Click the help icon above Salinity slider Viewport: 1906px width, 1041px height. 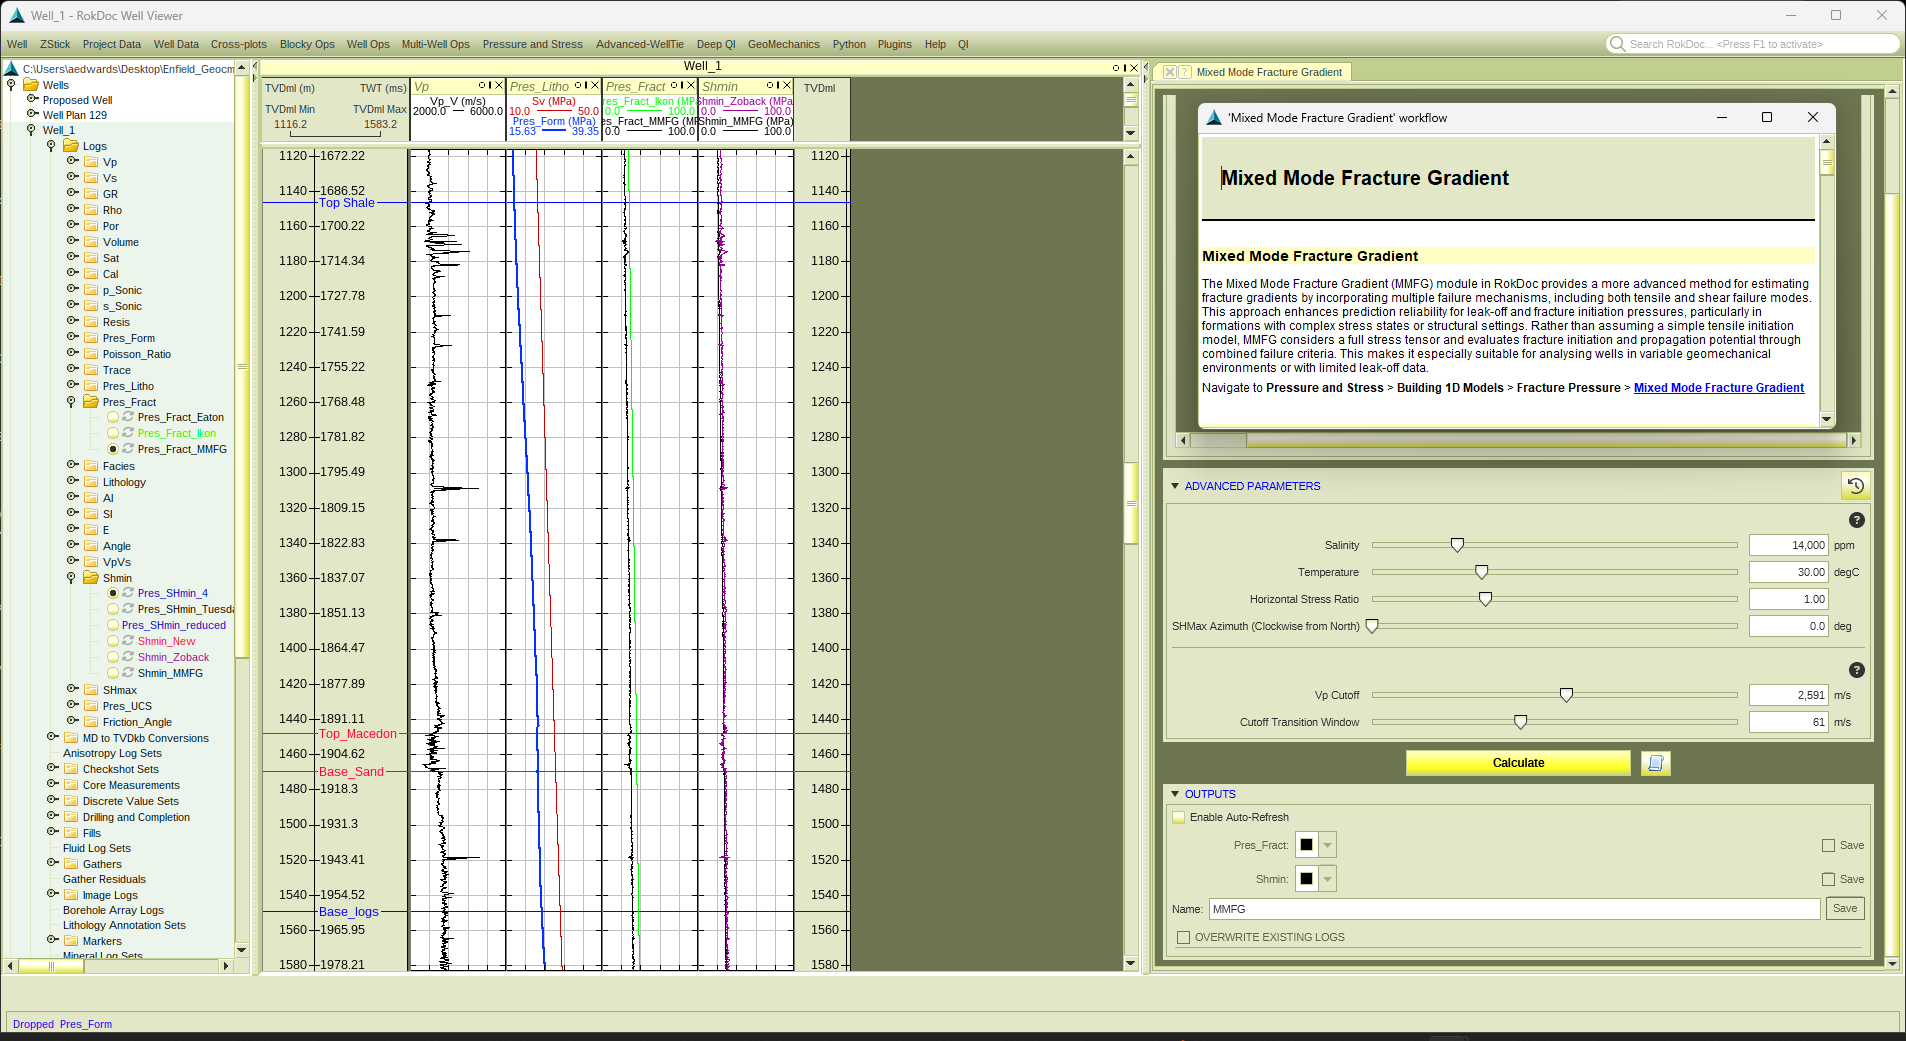point(1857,520)
